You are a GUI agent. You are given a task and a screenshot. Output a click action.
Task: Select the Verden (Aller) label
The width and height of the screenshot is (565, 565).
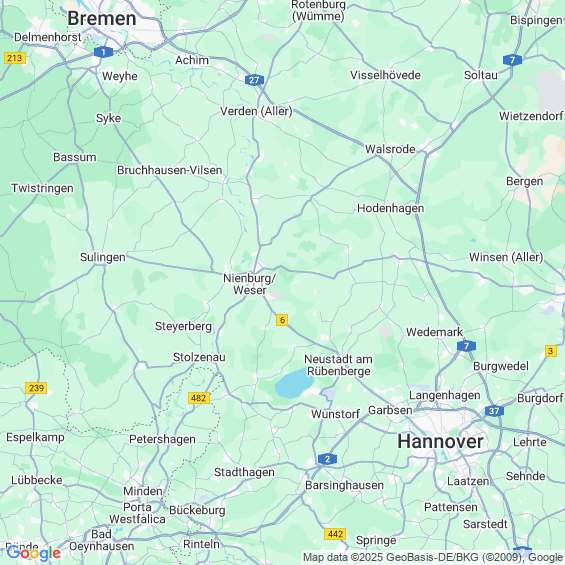[256, 111]
